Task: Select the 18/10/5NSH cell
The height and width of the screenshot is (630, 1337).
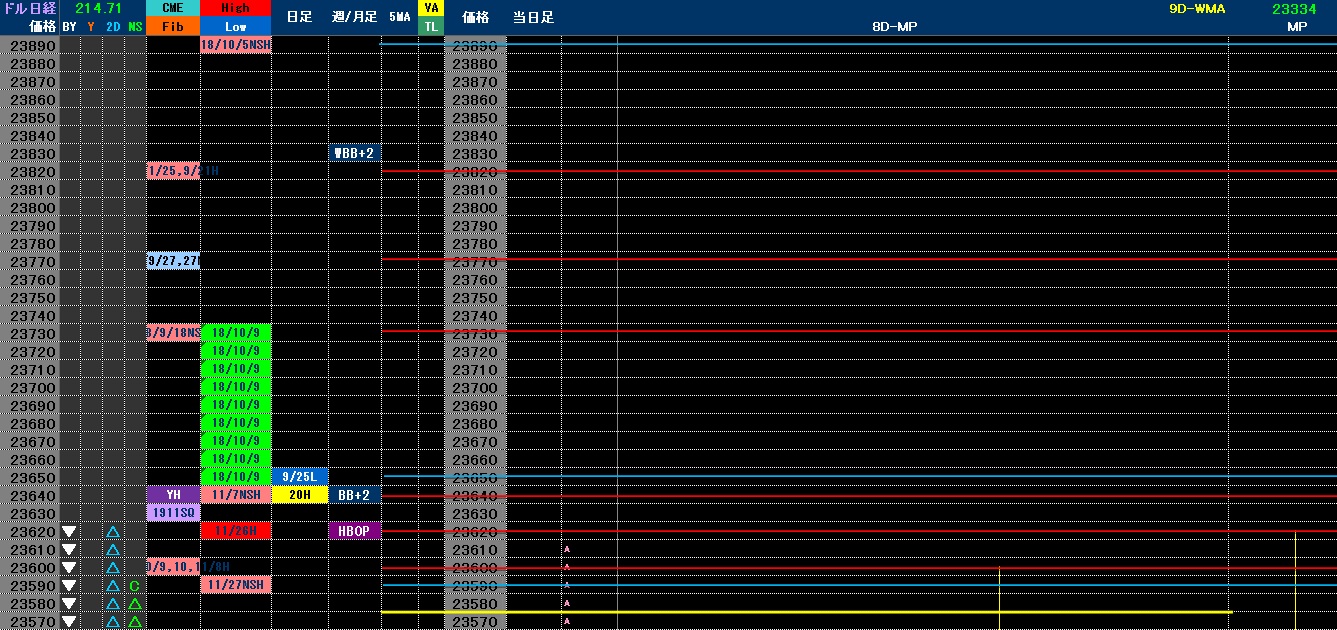Action: tap(236, 45)
